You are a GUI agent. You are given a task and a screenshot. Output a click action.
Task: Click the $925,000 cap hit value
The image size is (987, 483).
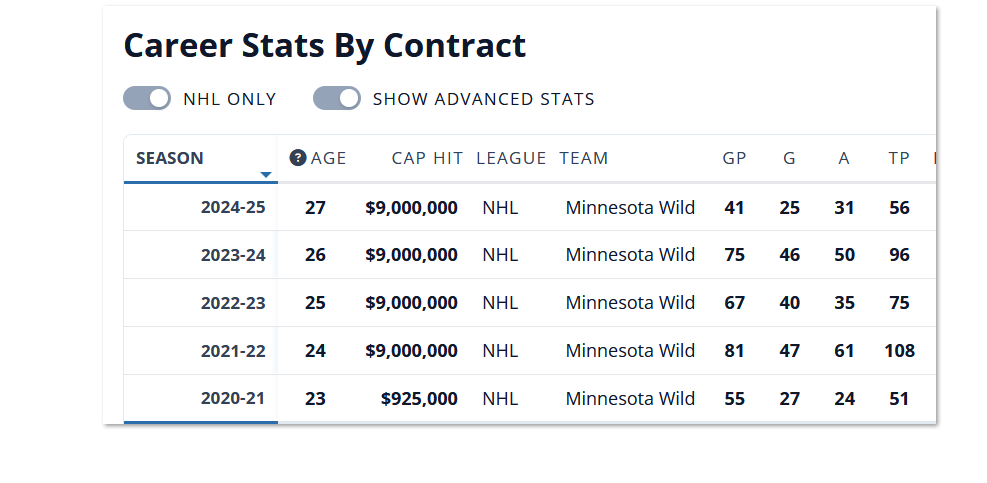(419, 399)
